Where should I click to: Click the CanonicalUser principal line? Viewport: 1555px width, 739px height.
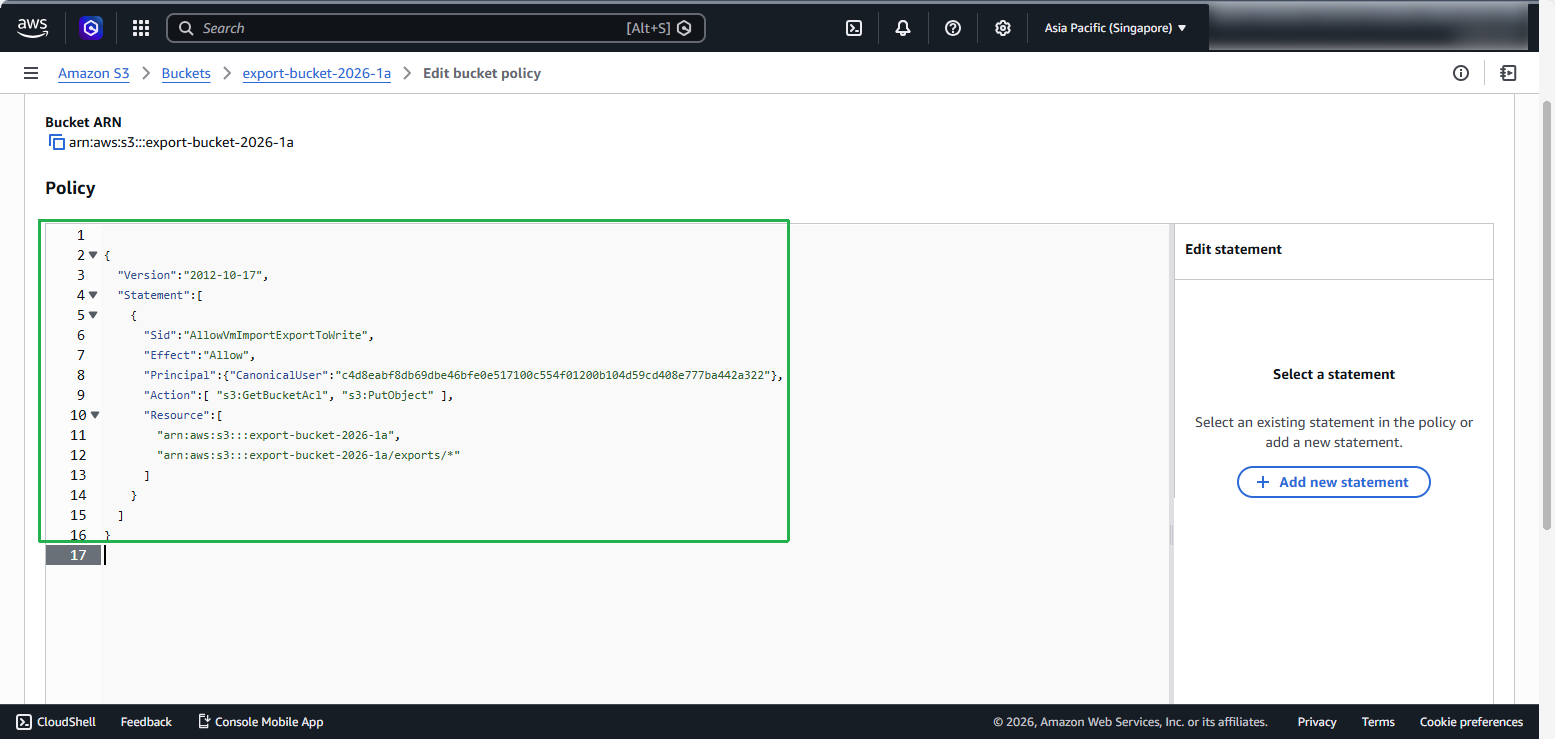pos(463,375)
